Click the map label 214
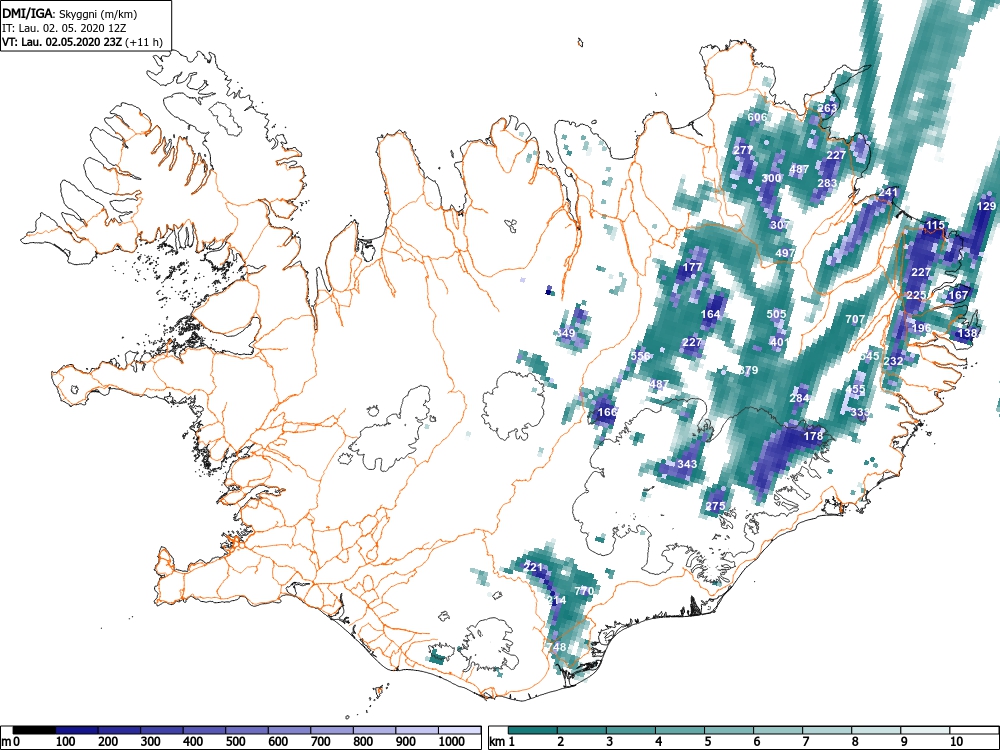 click(556, 600)
